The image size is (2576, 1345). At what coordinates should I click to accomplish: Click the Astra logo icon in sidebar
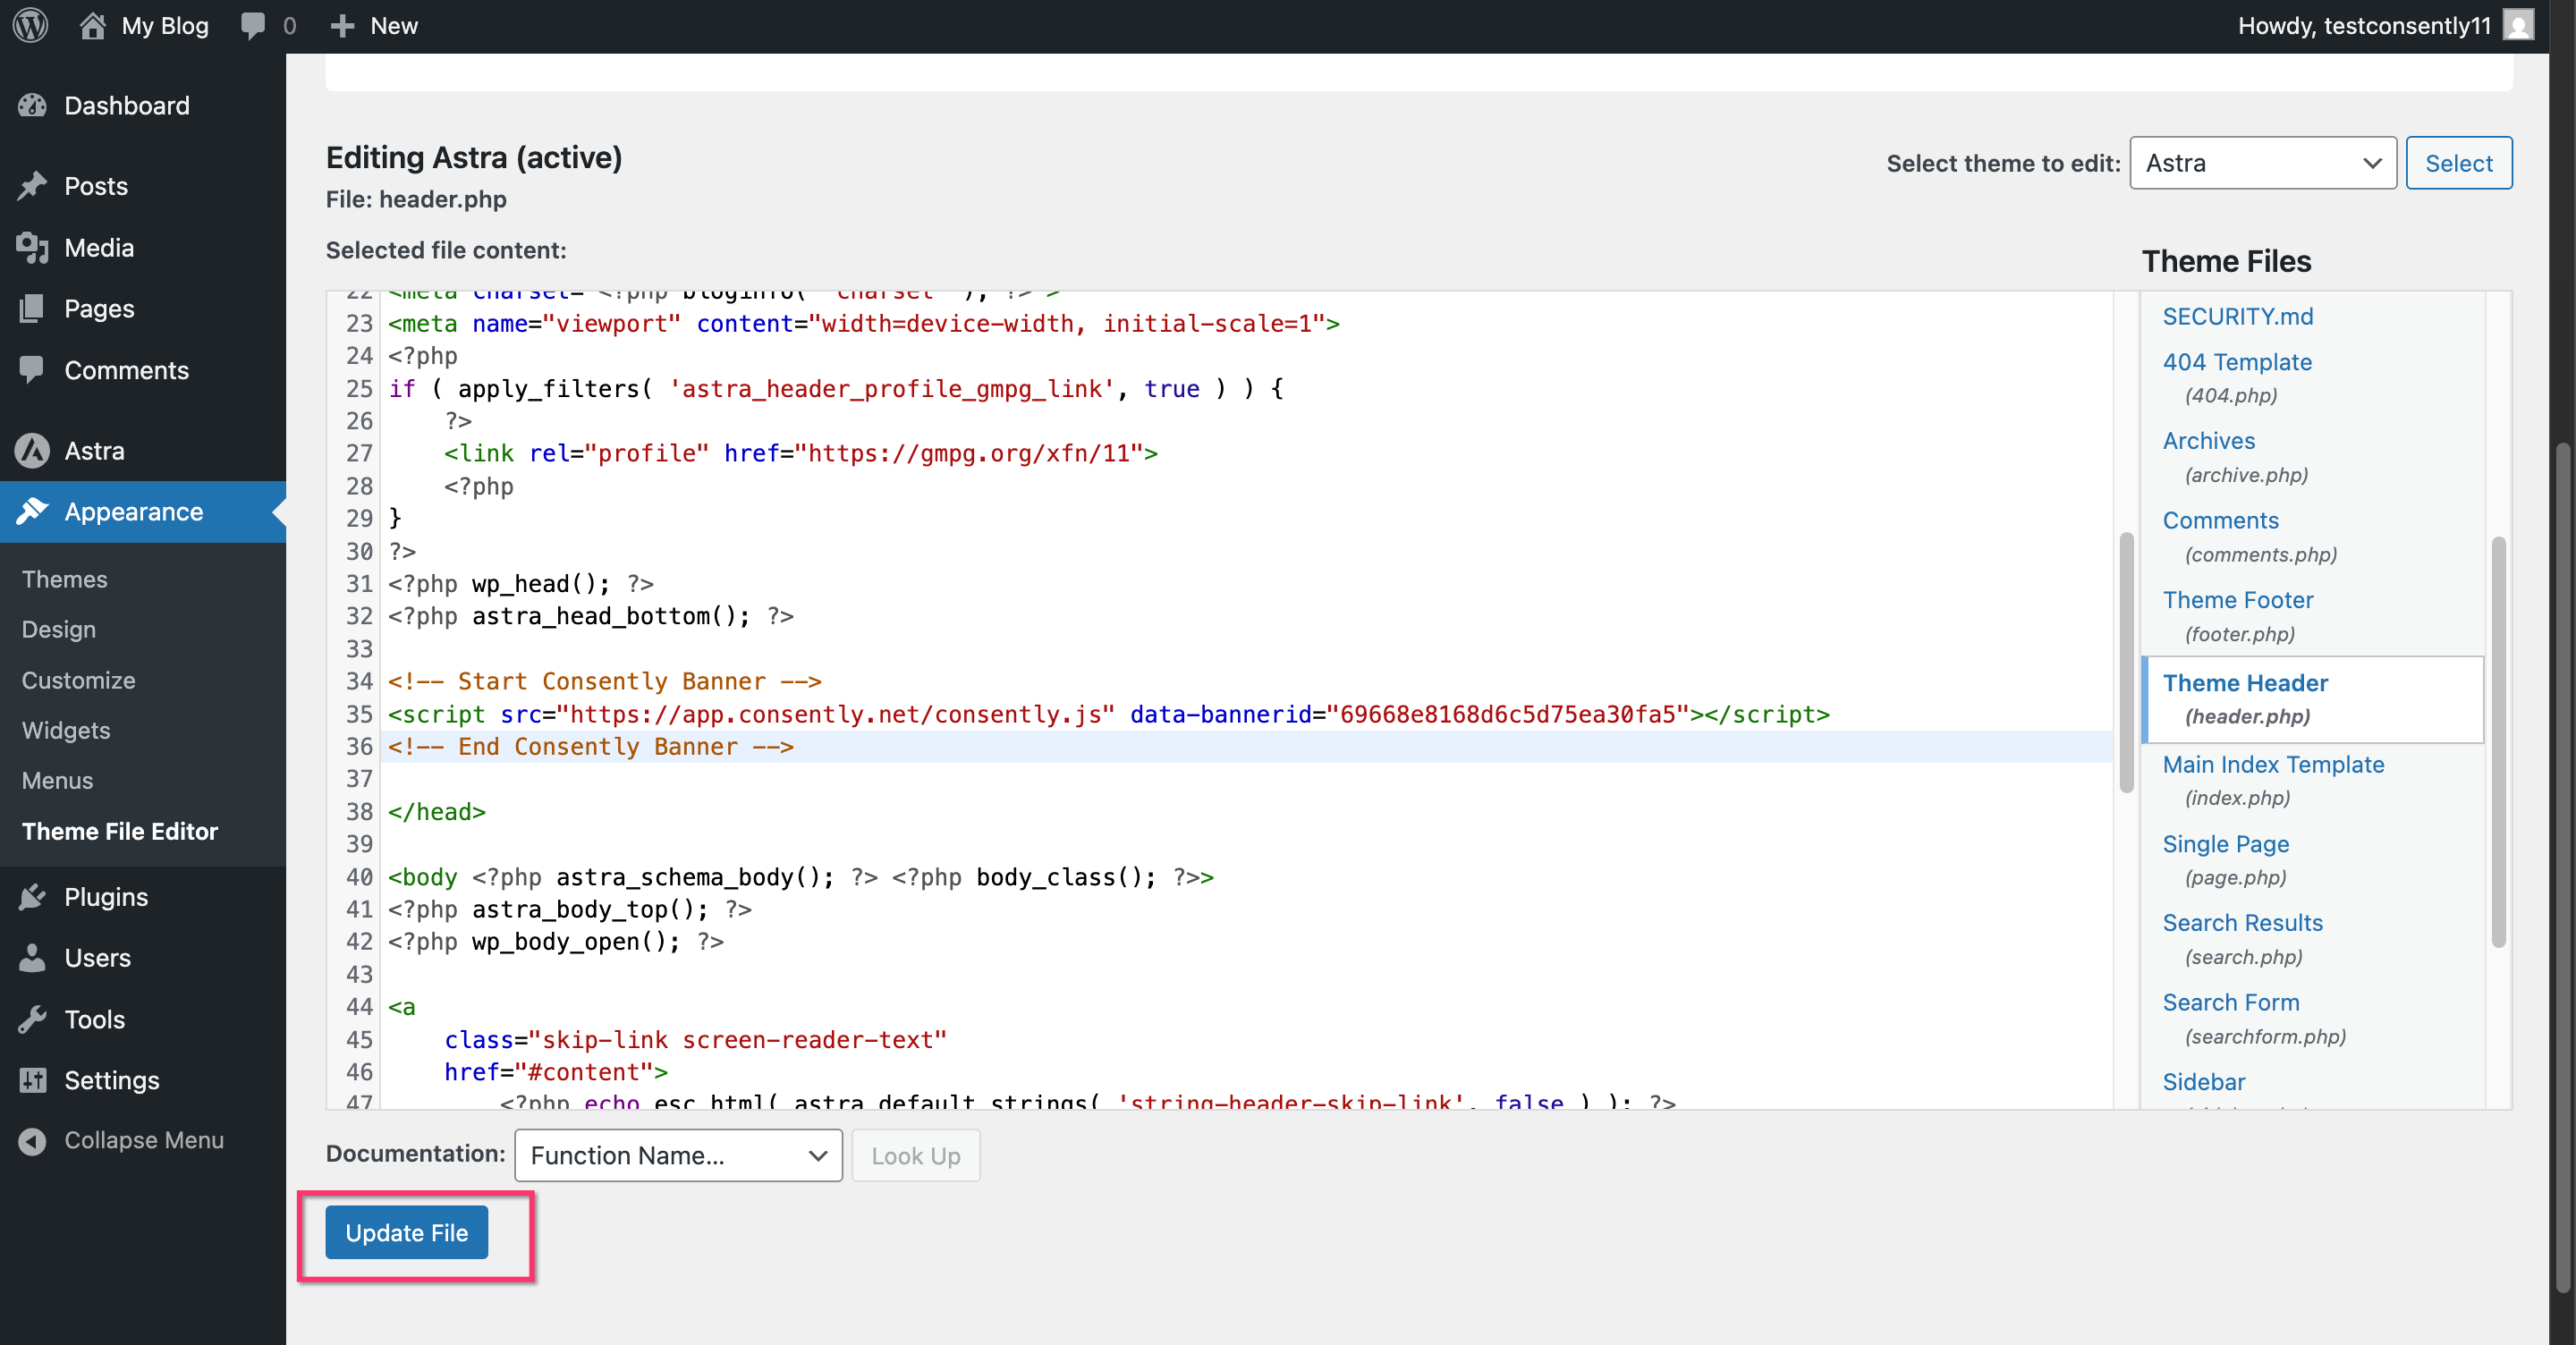[x=33, y=450]
